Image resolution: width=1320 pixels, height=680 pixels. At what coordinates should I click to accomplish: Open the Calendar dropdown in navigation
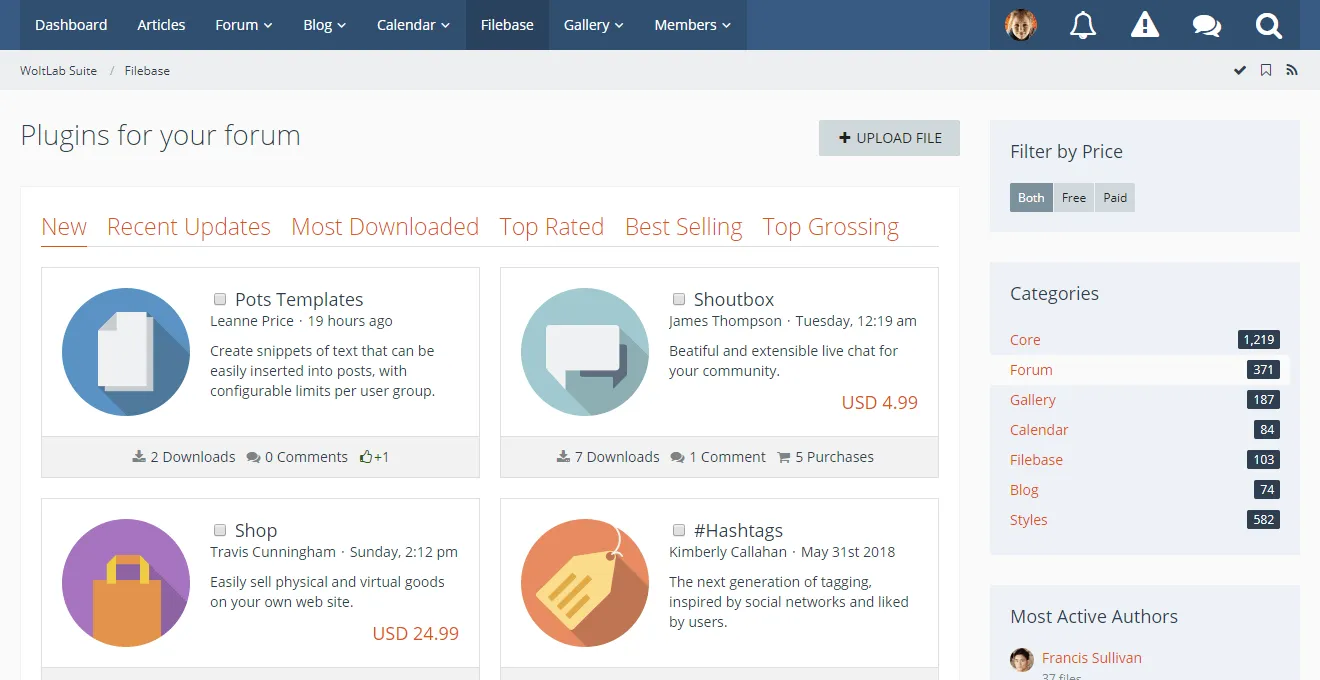coord(413,25)
